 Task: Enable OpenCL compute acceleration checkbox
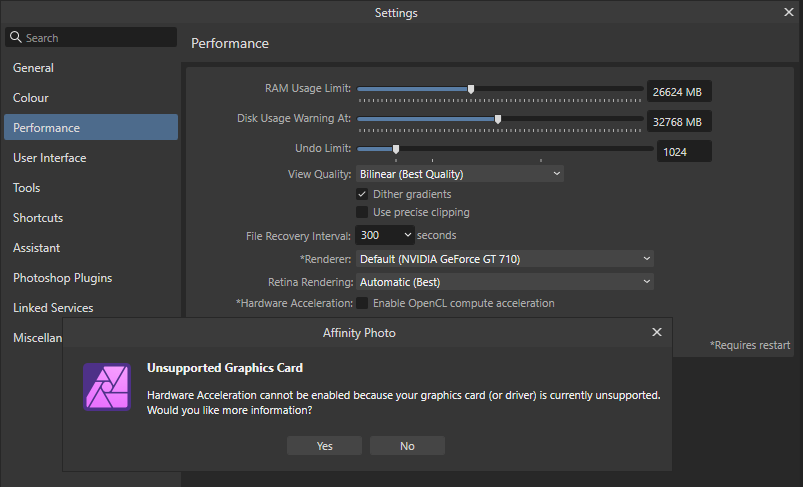pyautogui.click(x=362, y=303)
